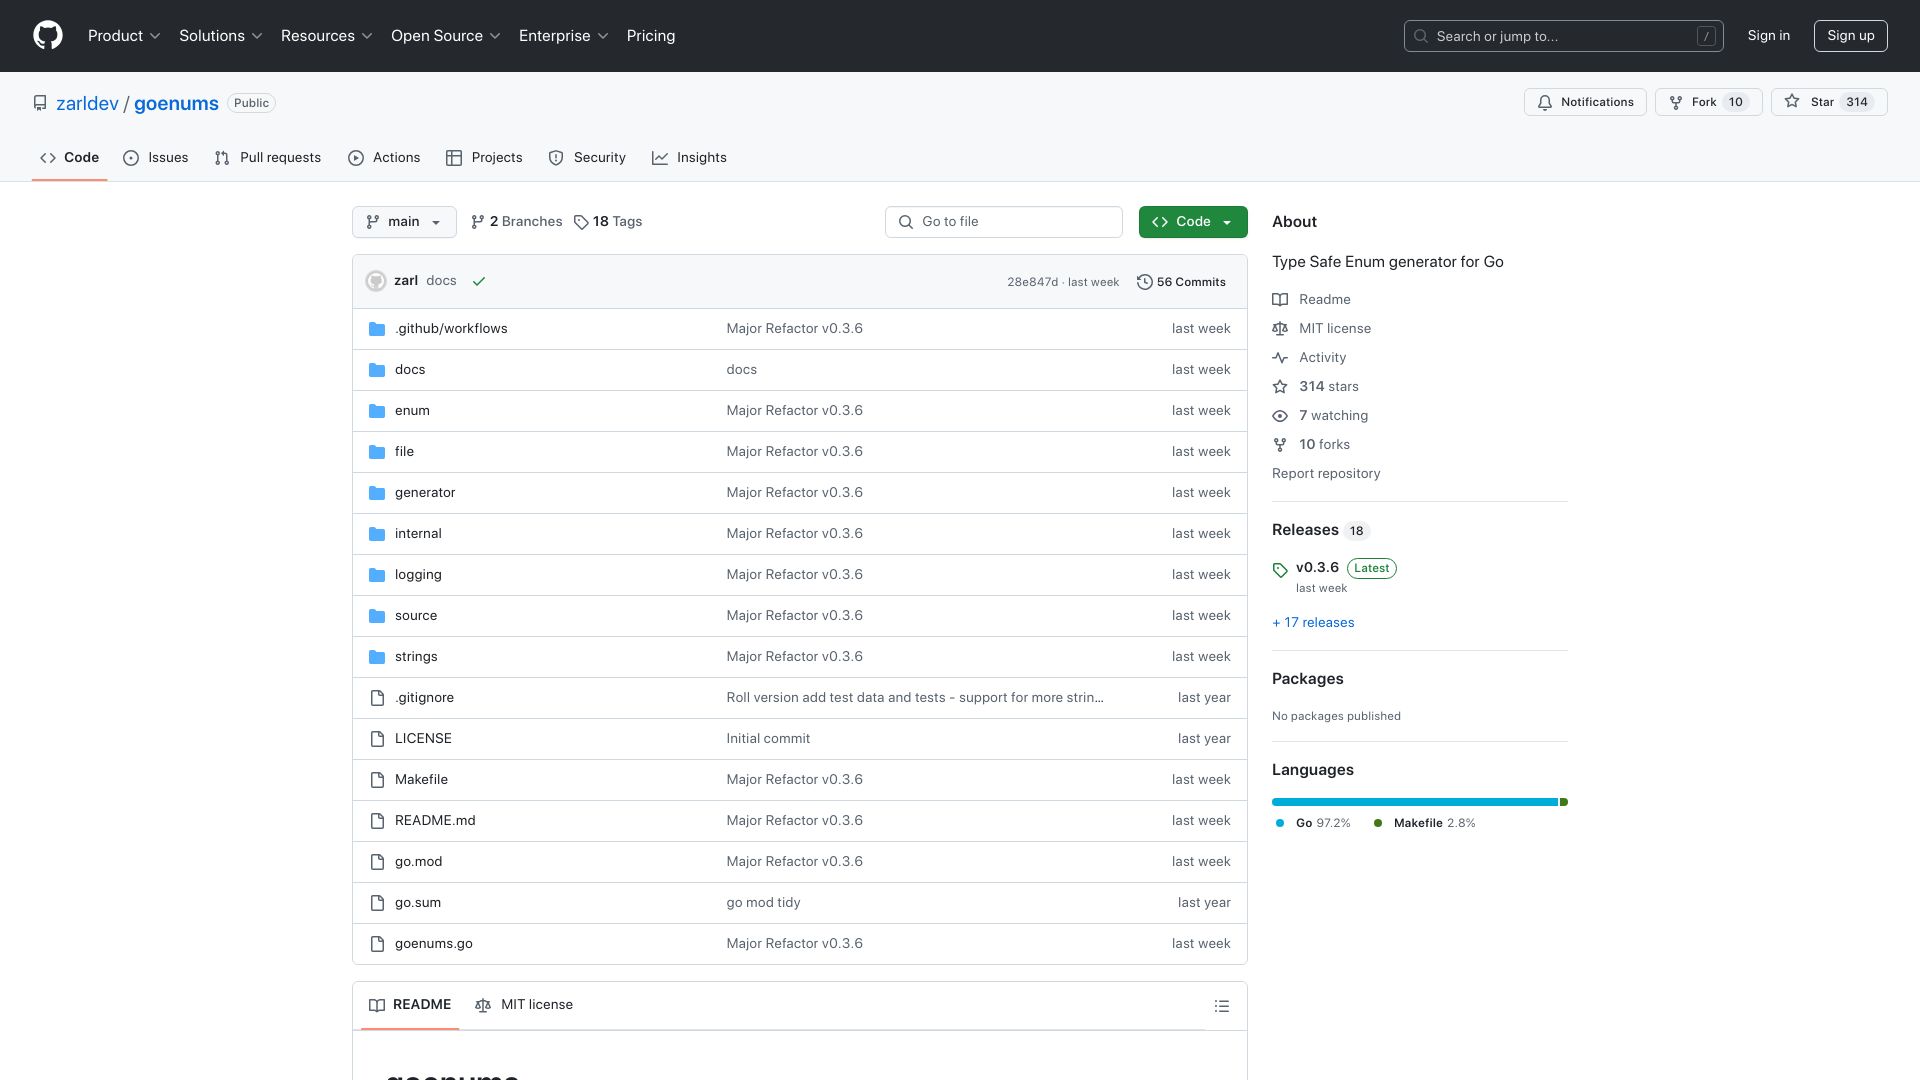Click the green check status icon
The height and width of the screenshot is (1080, 1920).
[479, 281]
